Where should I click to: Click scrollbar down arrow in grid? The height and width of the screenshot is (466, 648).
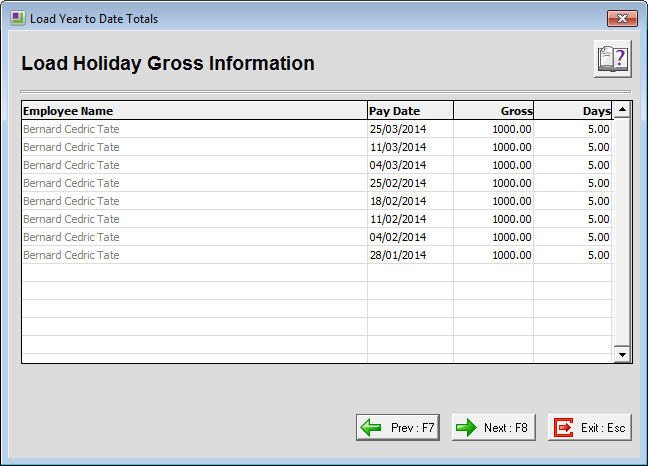point(622,354)
